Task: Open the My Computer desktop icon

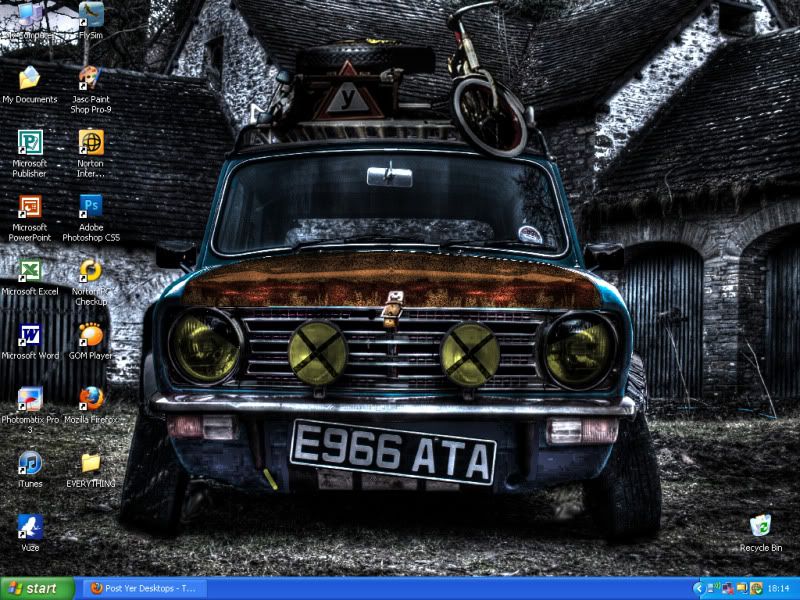Action: click(30, 16)
